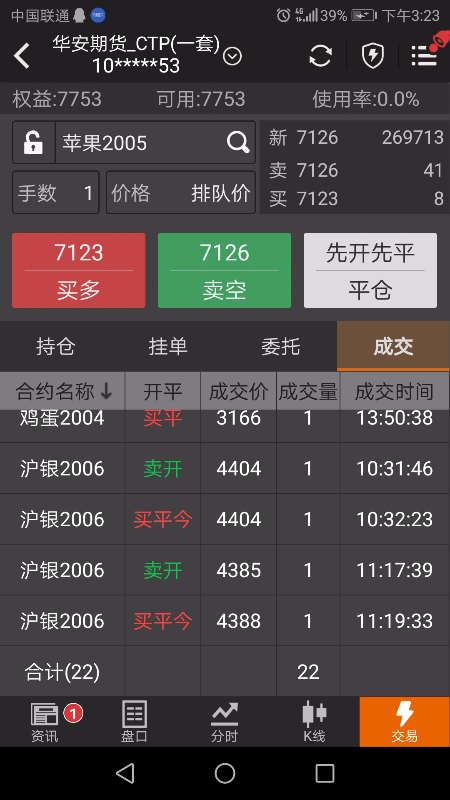450x800 pixels.
Task: Edit the 手数 lots field
Action: point(56,192)
